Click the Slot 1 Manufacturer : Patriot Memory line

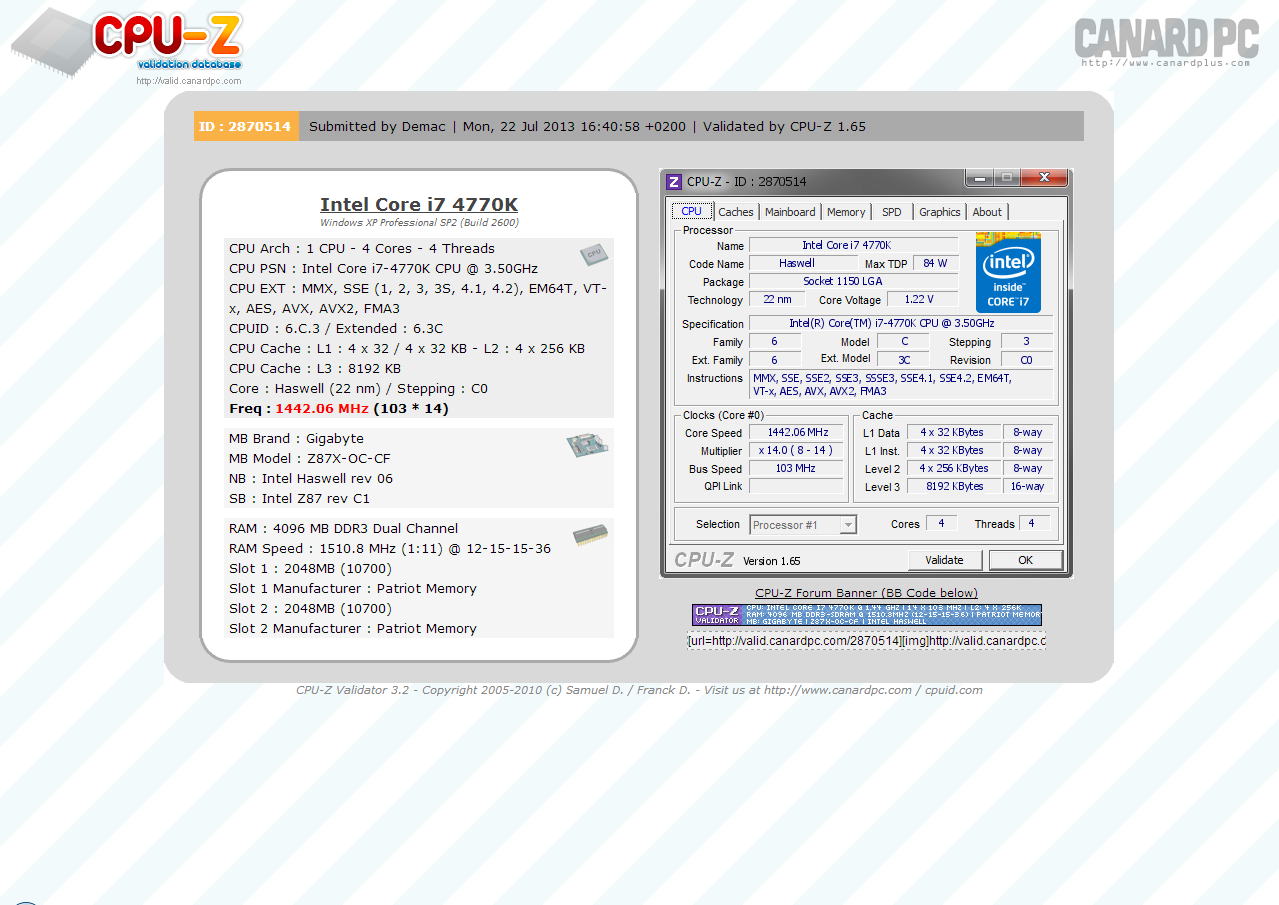click(353, 589)
